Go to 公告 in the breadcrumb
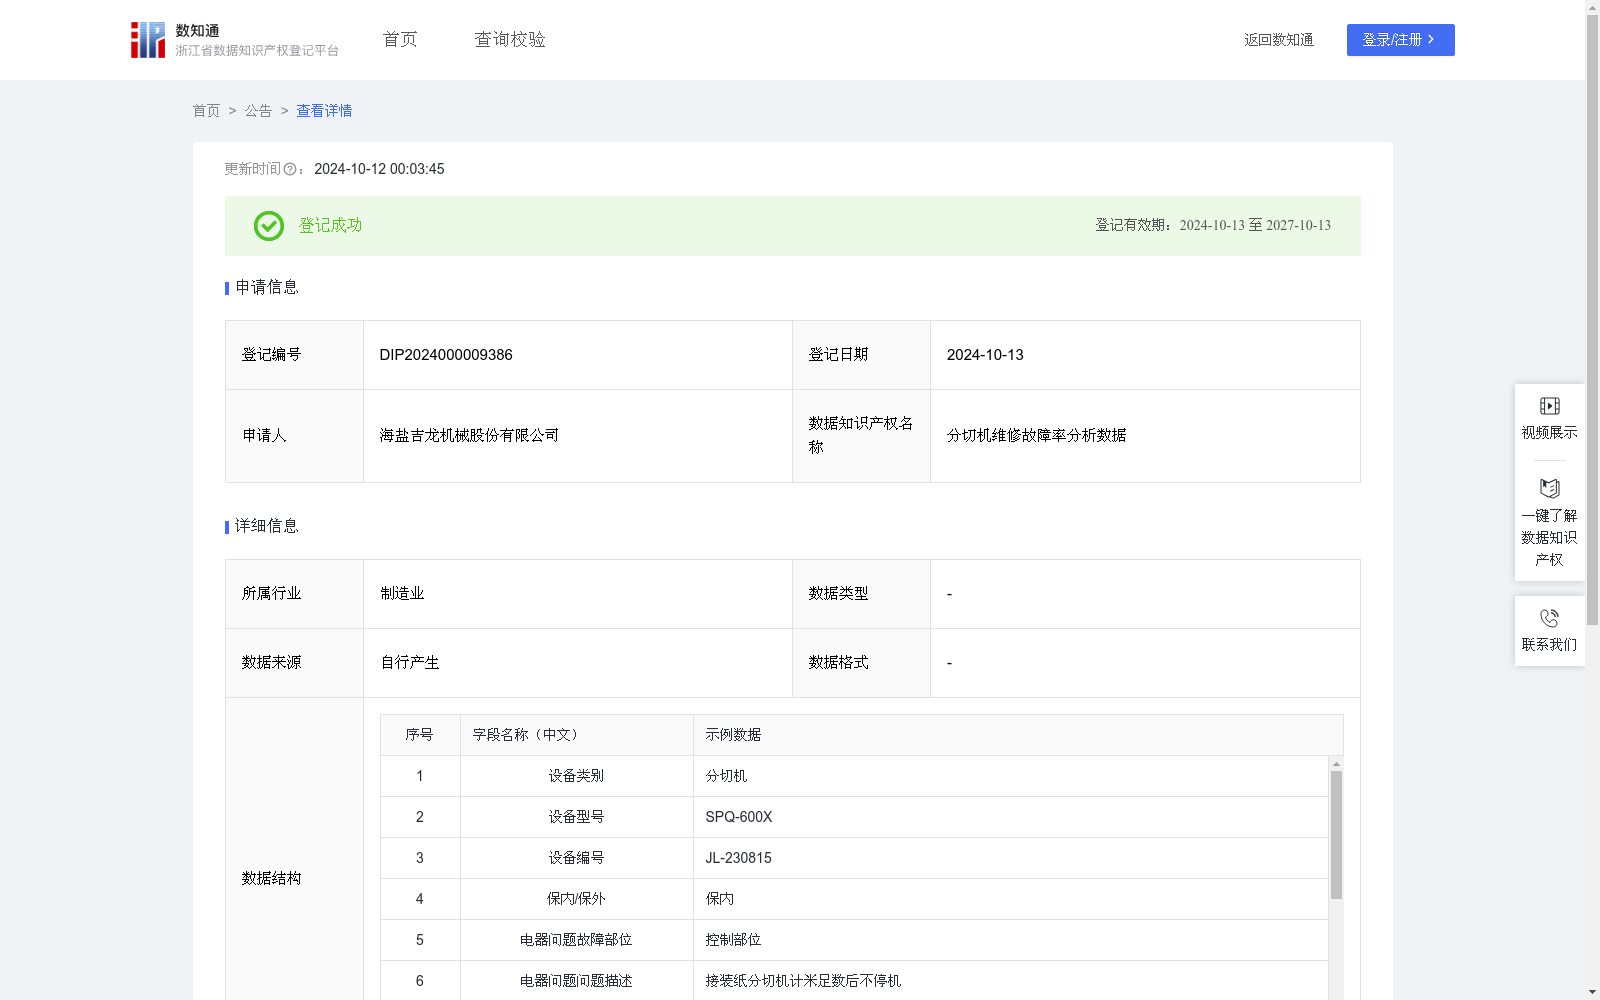Screen dimensions: 1600x1000 (x=258, y=111)
